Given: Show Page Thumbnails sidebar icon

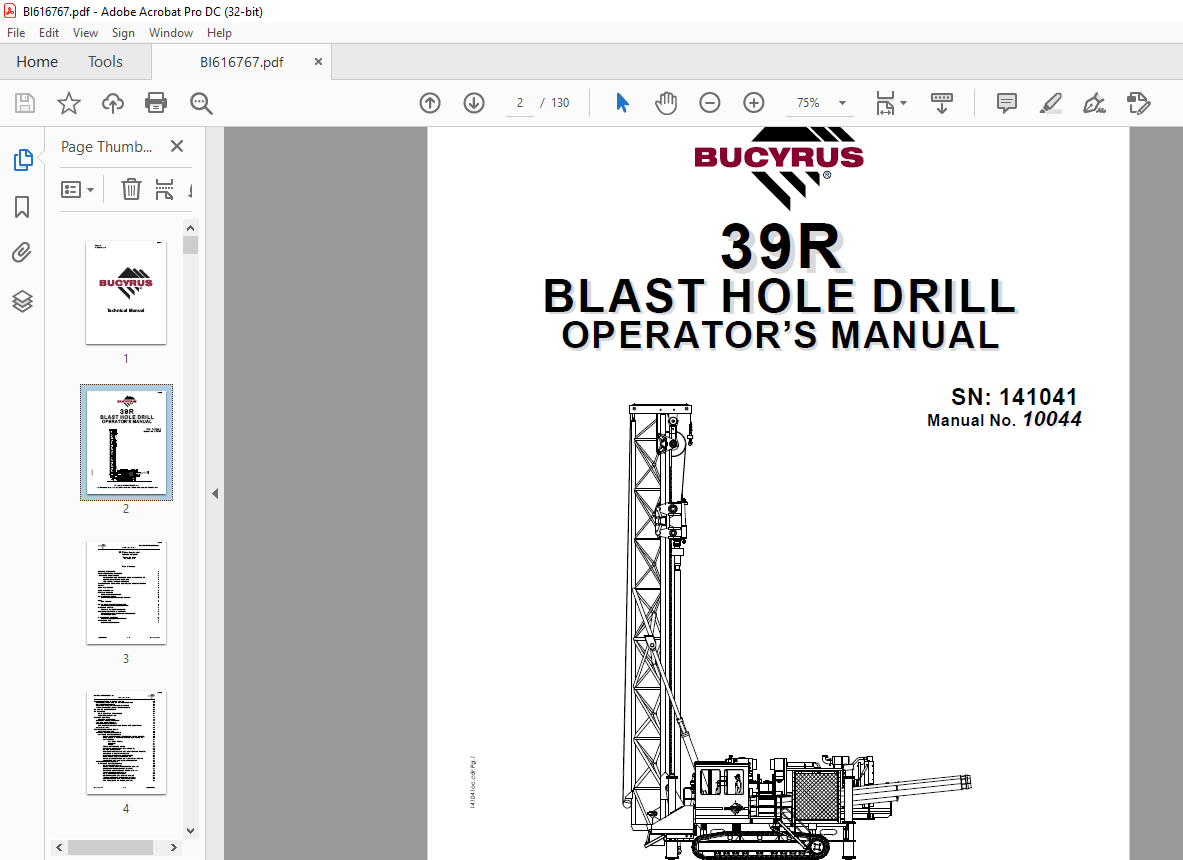Looking at the screenshot, I should (x=23, y=160).
